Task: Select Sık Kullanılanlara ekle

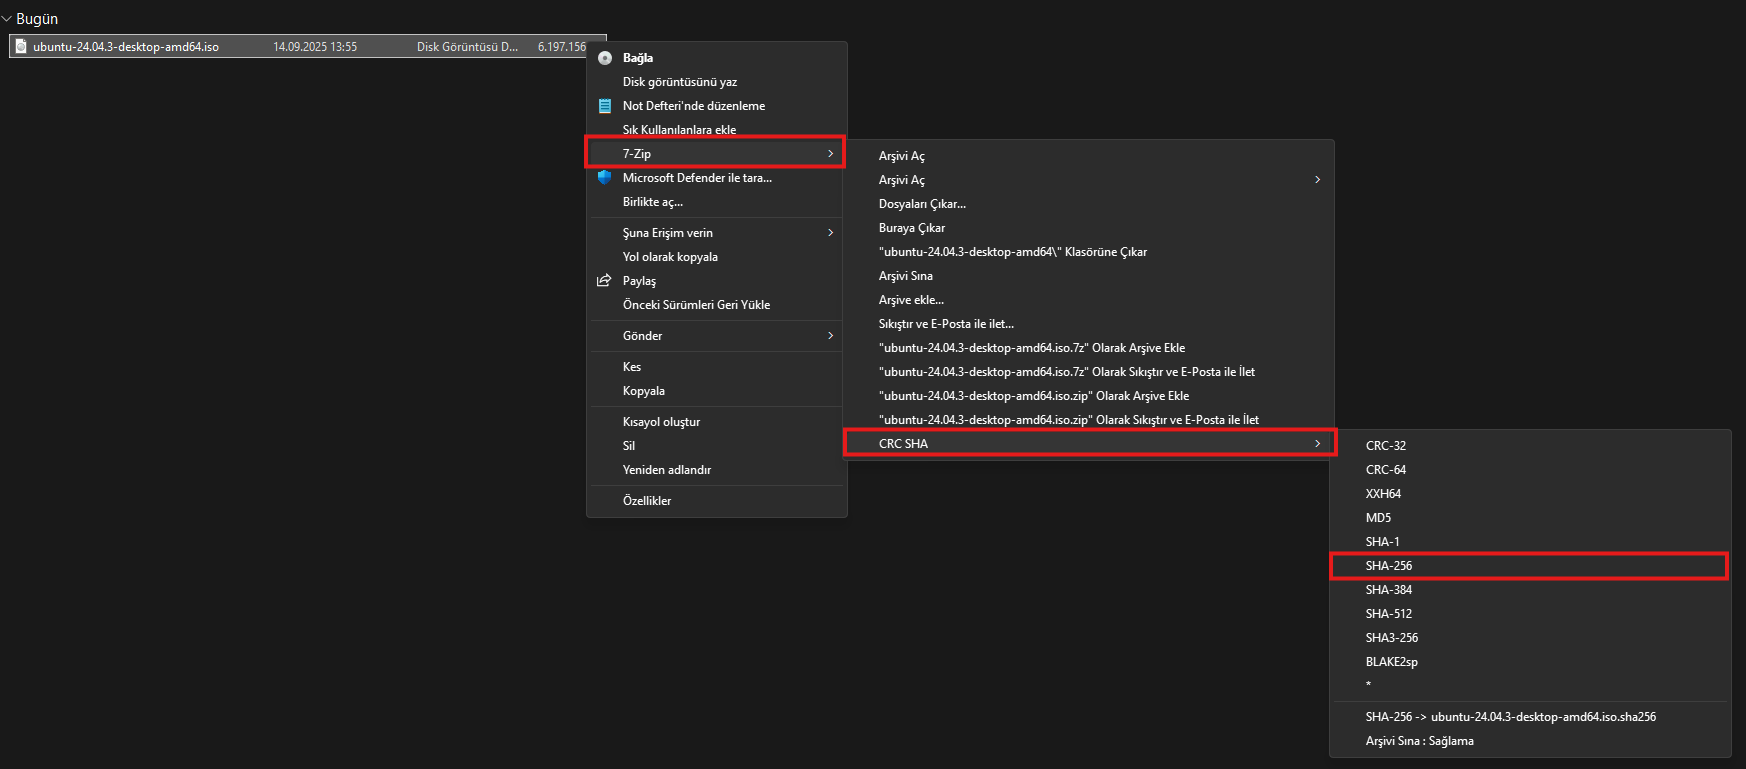Action: tap(716, 130)
